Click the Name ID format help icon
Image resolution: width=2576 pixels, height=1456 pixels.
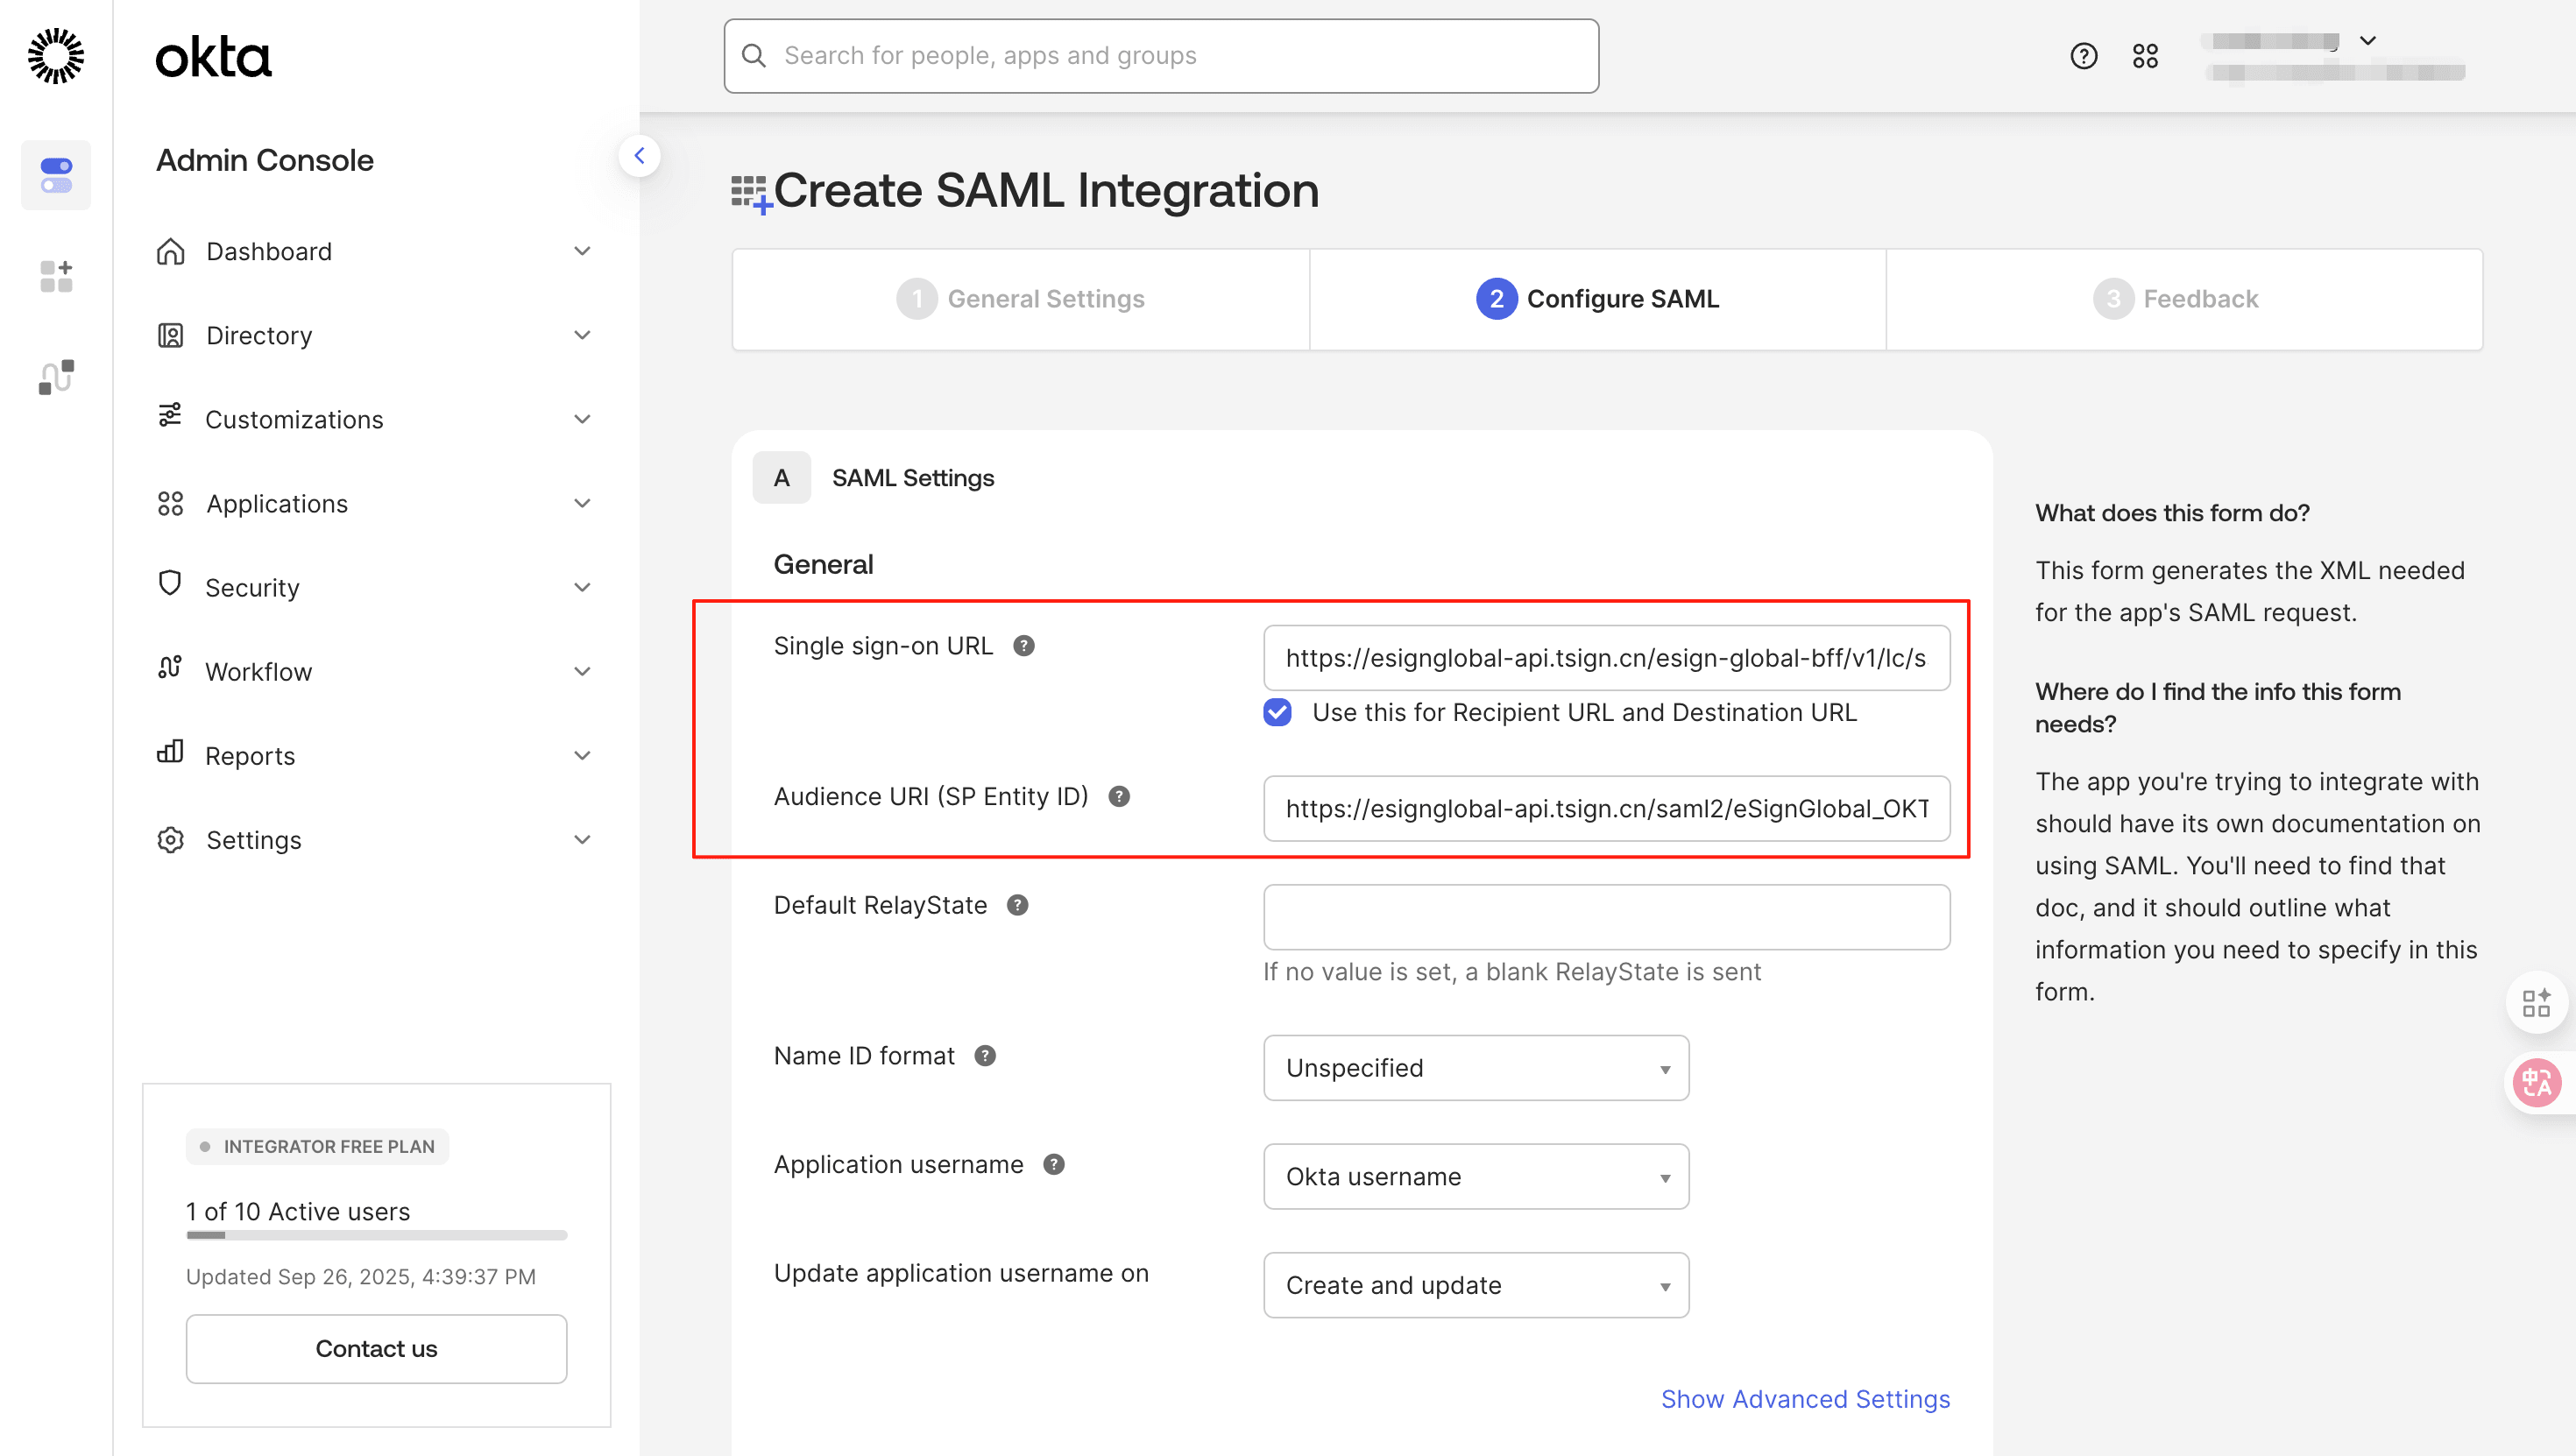coord(985,1056)
